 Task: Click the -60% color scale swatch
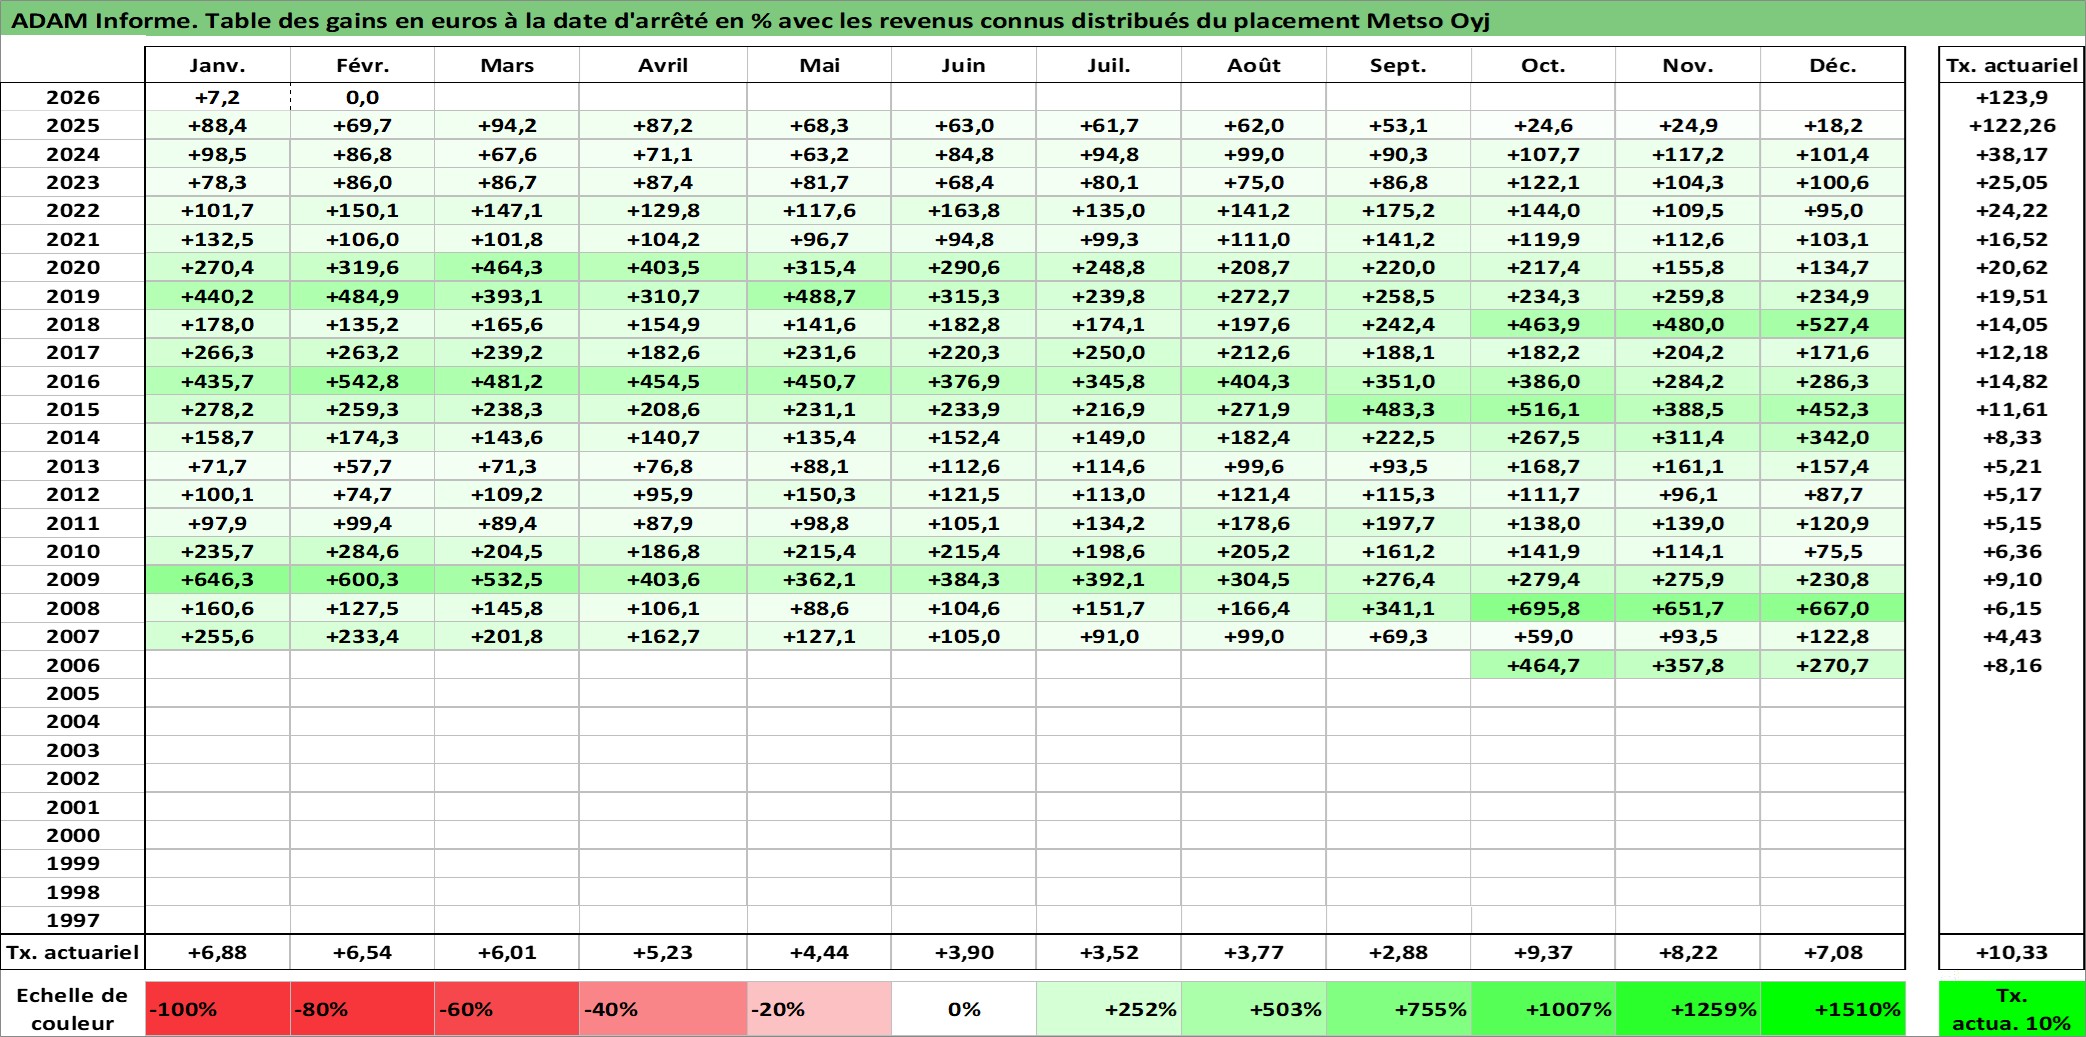click(x=507, y=1009)
